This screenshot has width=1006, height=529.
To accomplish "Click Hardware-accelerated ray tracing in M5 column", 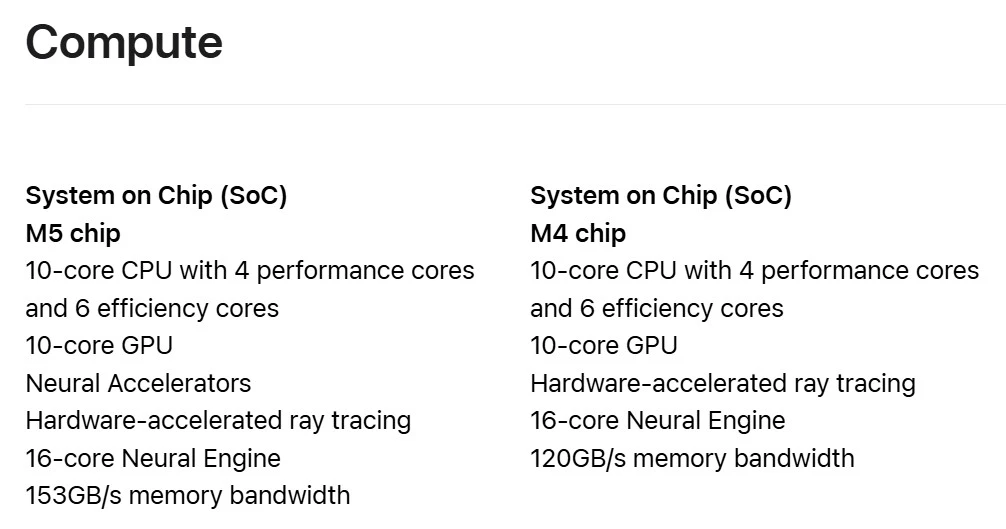I will pos(218,421).
